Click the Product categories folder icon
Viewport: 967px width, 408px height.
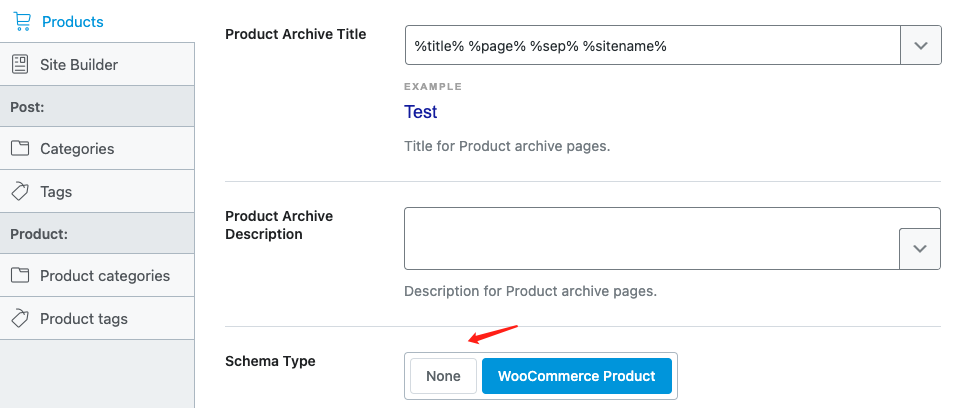[20, 275]
